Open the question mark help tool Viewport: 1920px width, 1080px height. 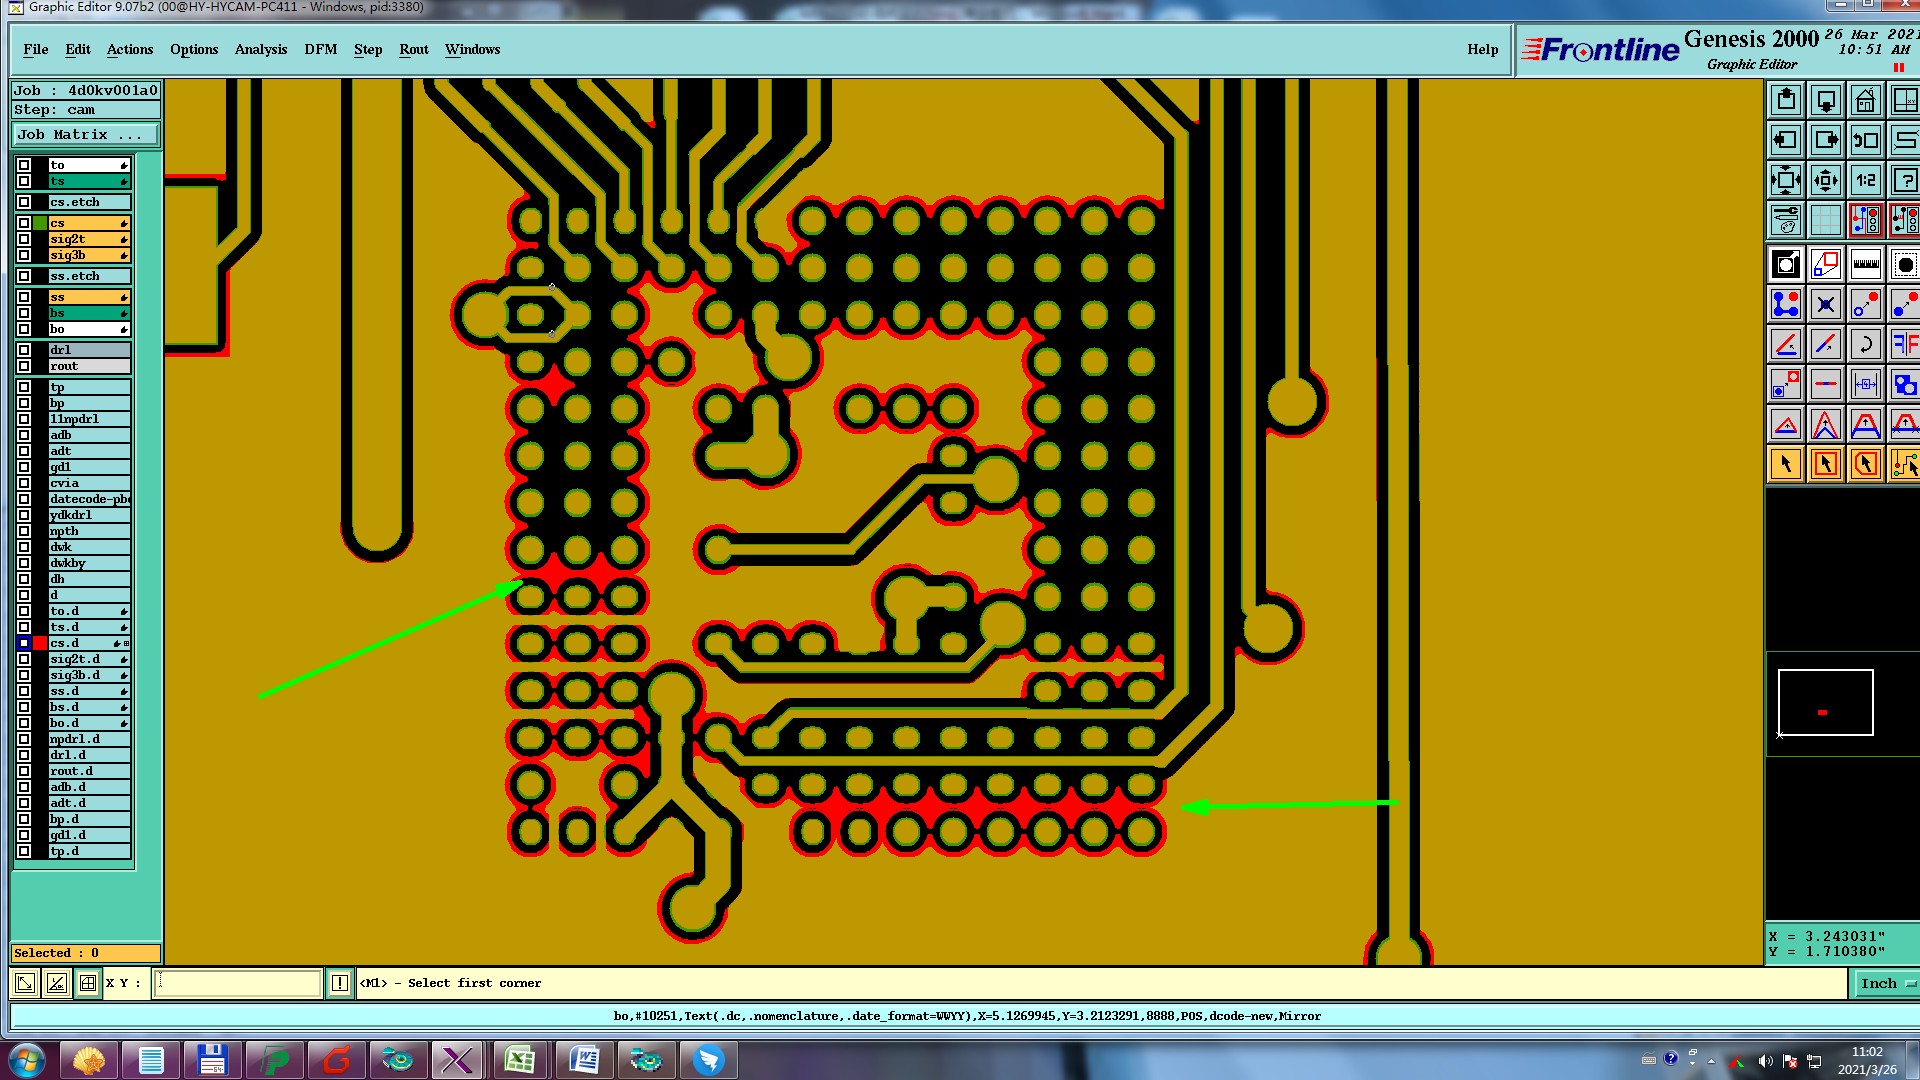tap(1904, 181)
